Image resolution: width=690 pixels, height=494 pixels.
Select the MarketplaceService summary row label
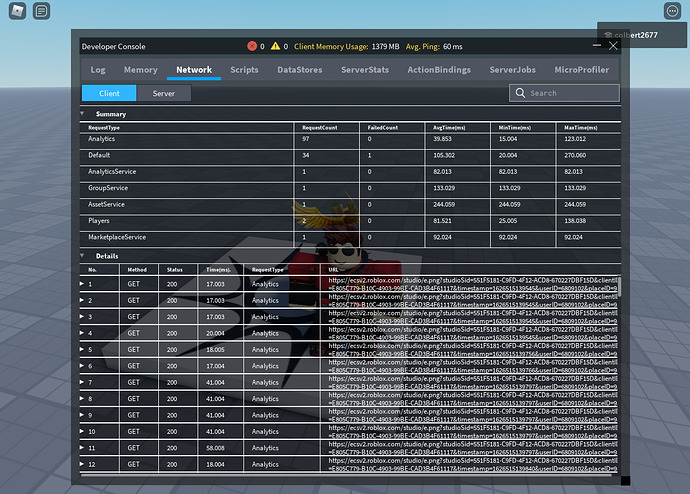117,237
